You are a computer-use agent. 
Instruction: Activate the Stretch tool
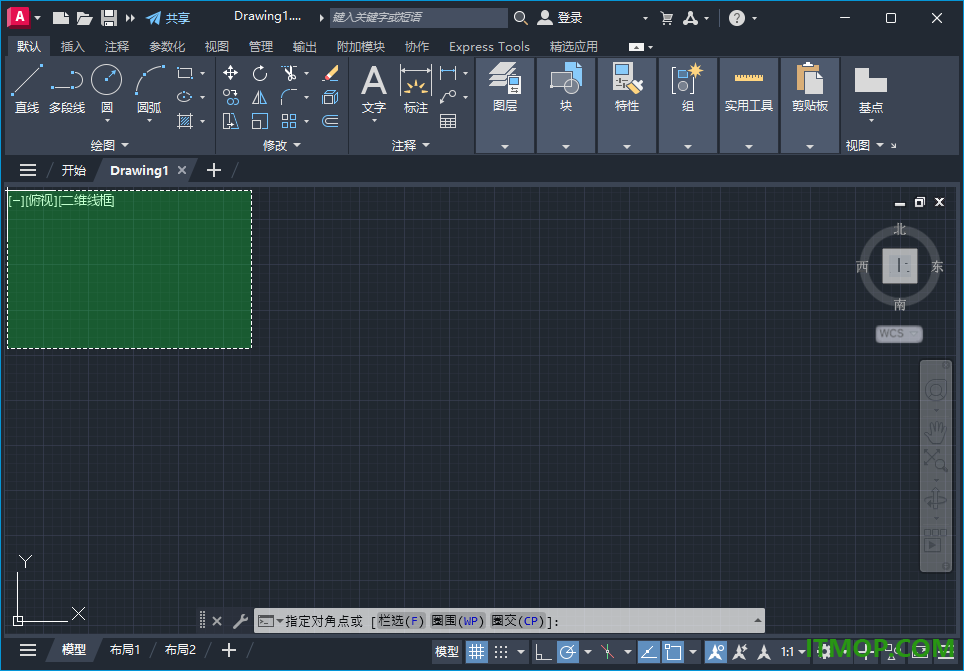coord(231,121)
